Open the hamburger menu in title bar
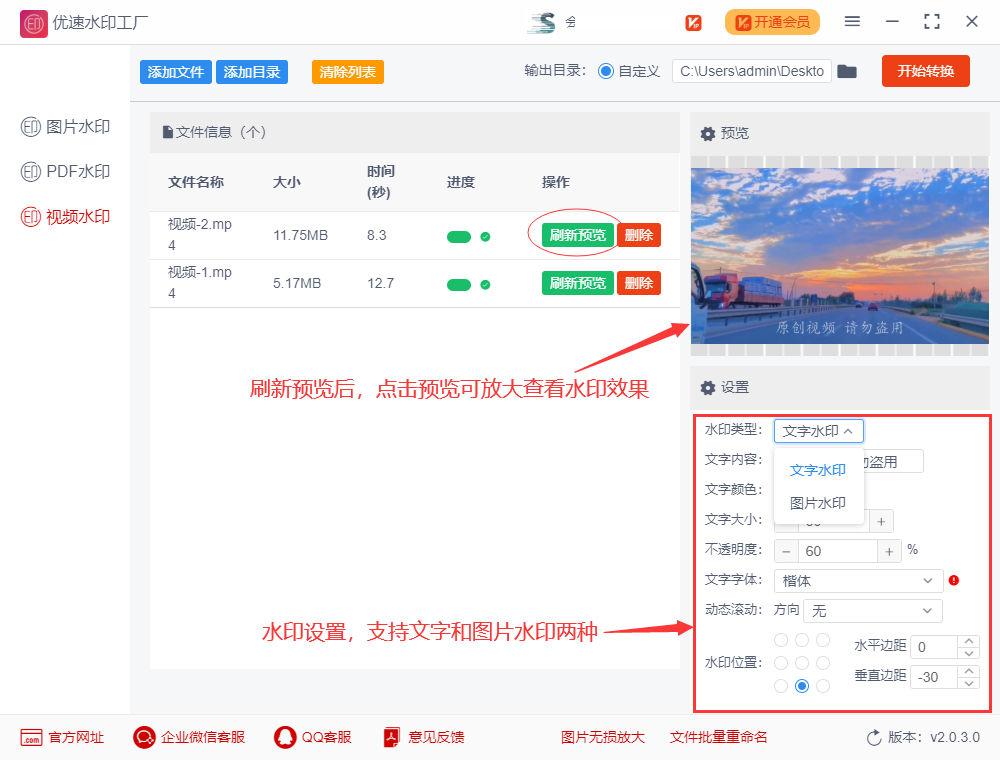1000x760 pixels. click(x=853, y=22)
